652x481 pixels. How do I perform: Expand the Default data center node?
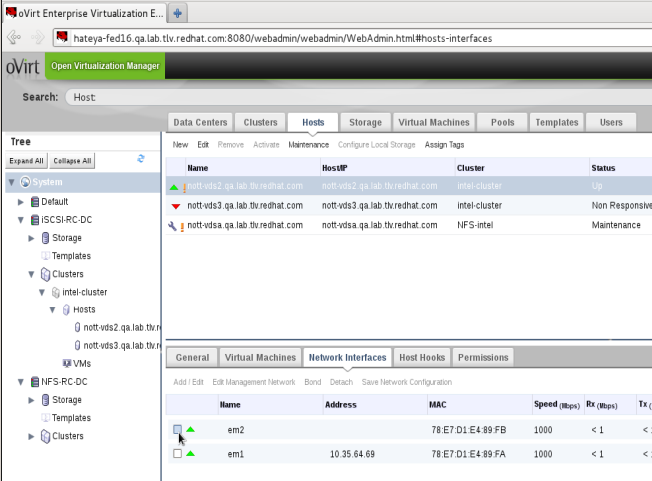point(21,202)
